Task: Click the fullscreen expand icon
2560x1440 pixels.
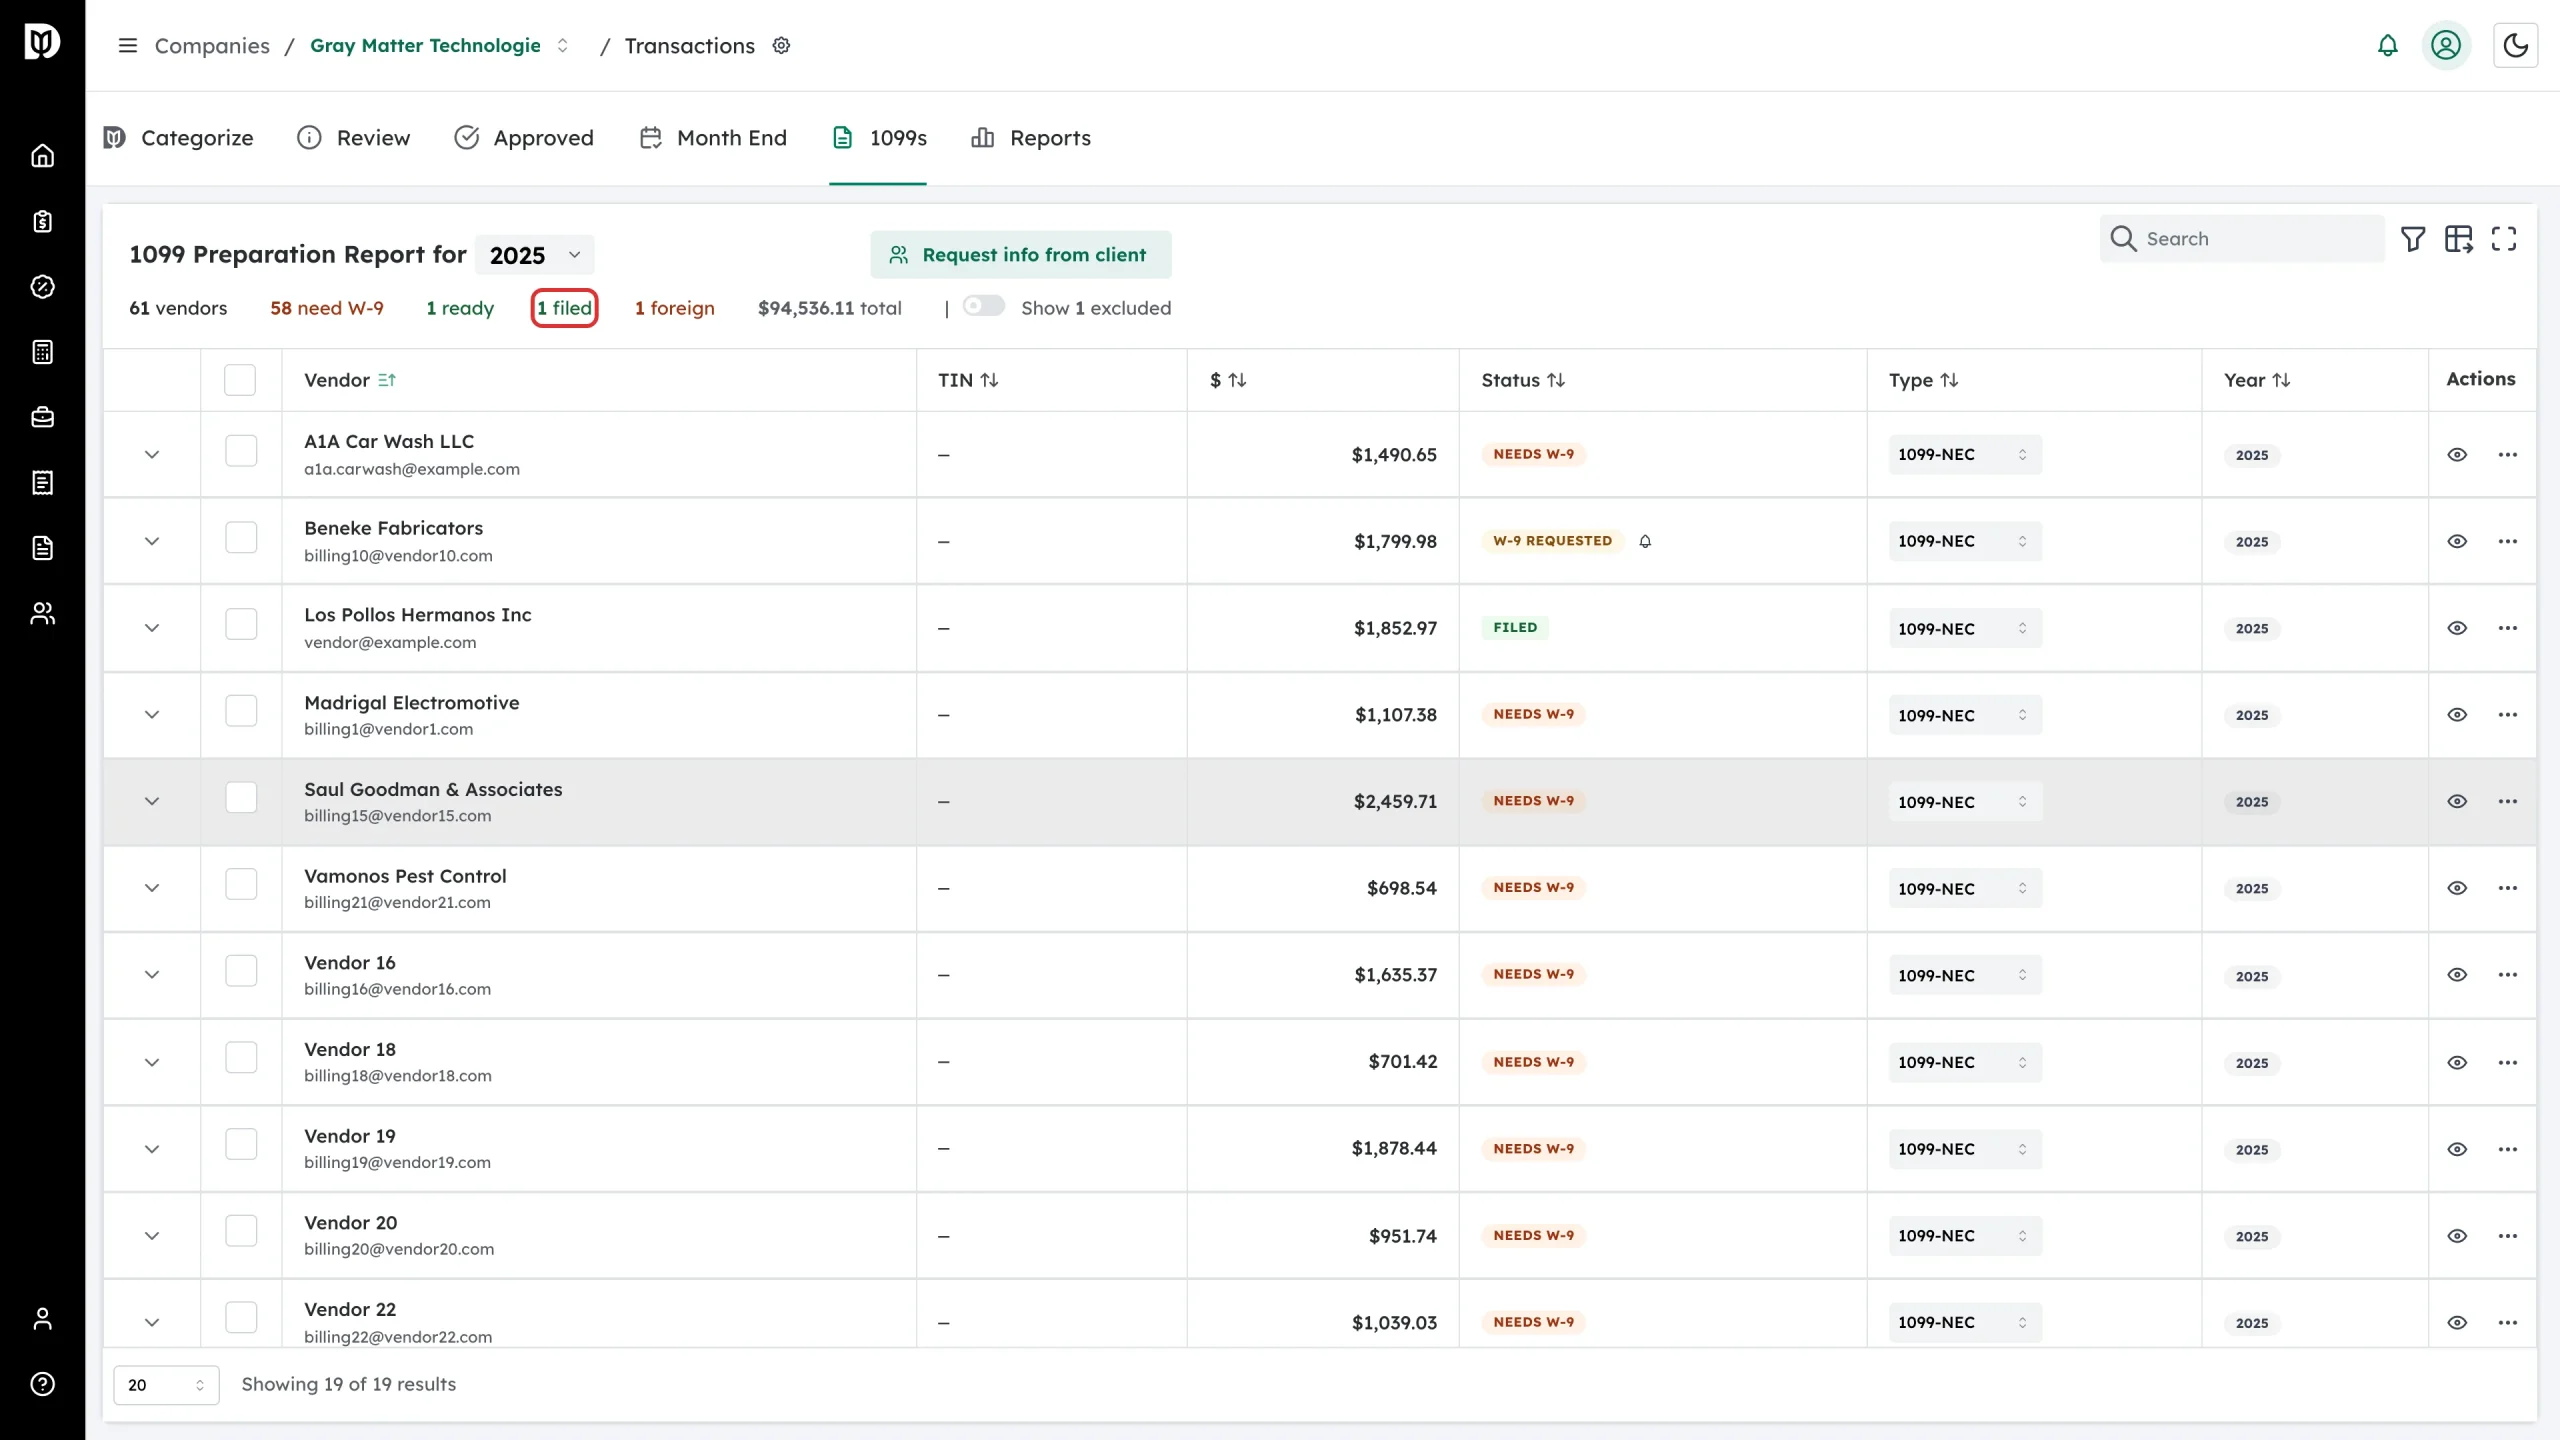Action: point(2504,239)
